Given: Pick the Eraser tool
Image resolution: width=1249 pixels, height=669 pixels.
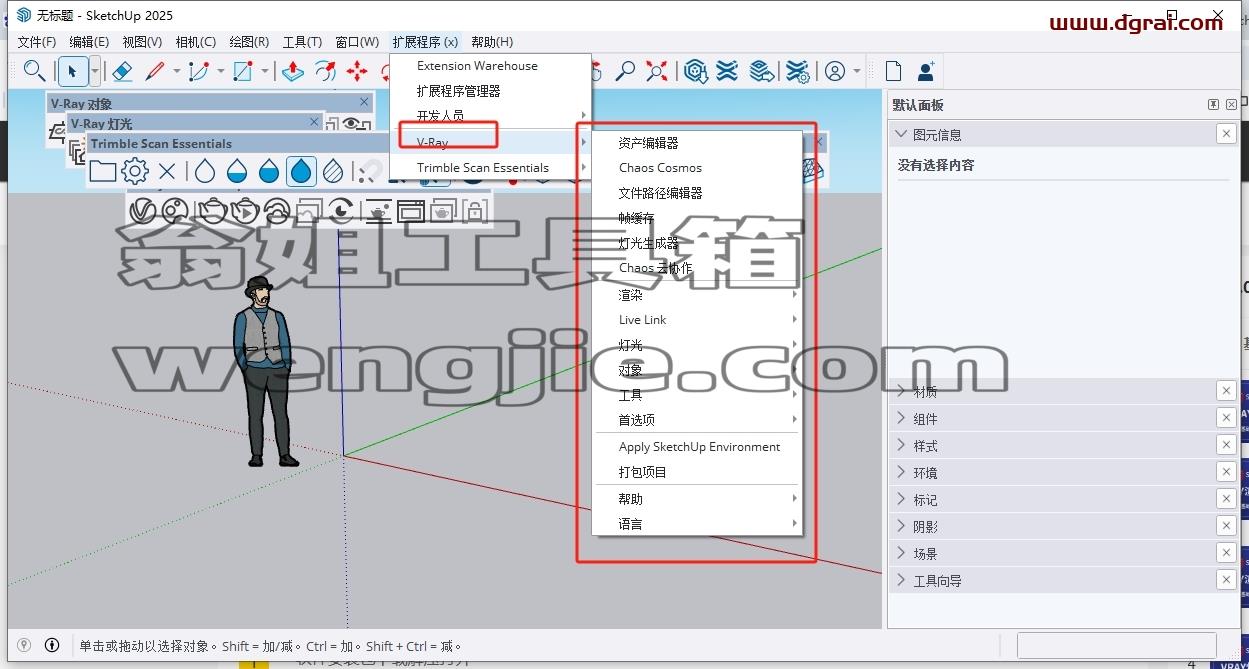Looking at the screenshot, I should coord(122,71).
